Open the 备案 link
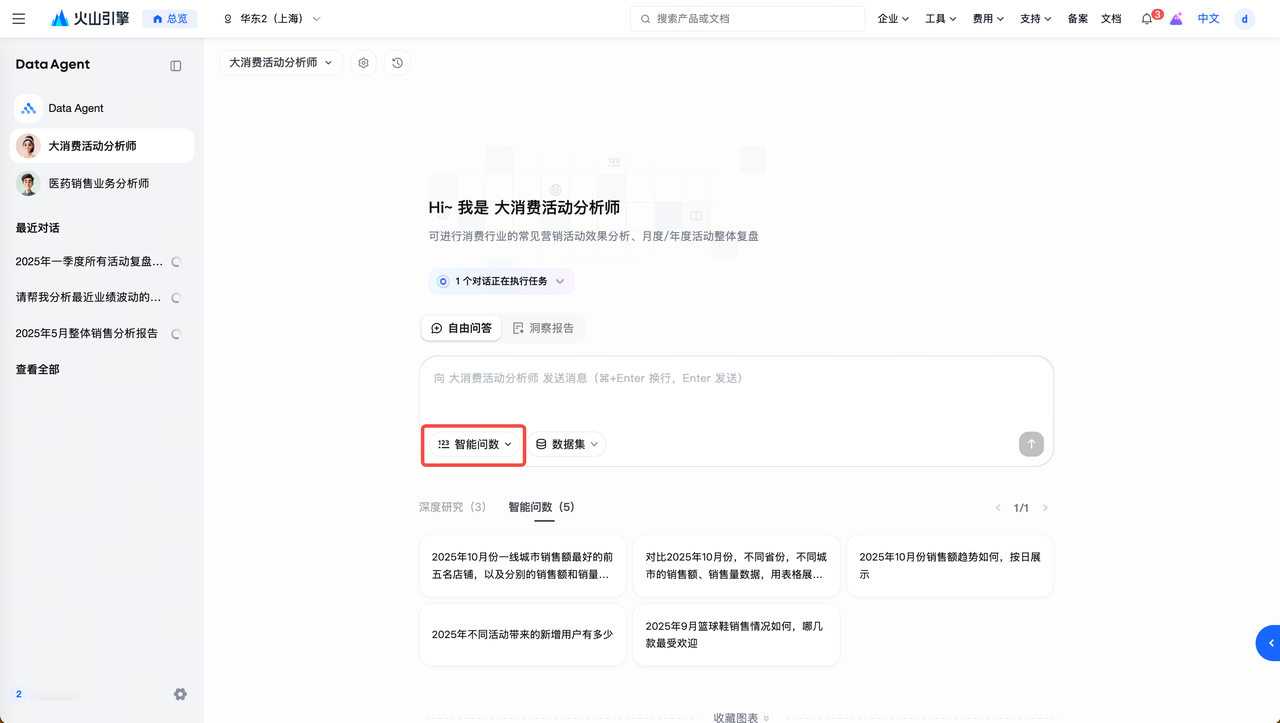This screenshot has height=723, width=1280. click(1078, 19)
